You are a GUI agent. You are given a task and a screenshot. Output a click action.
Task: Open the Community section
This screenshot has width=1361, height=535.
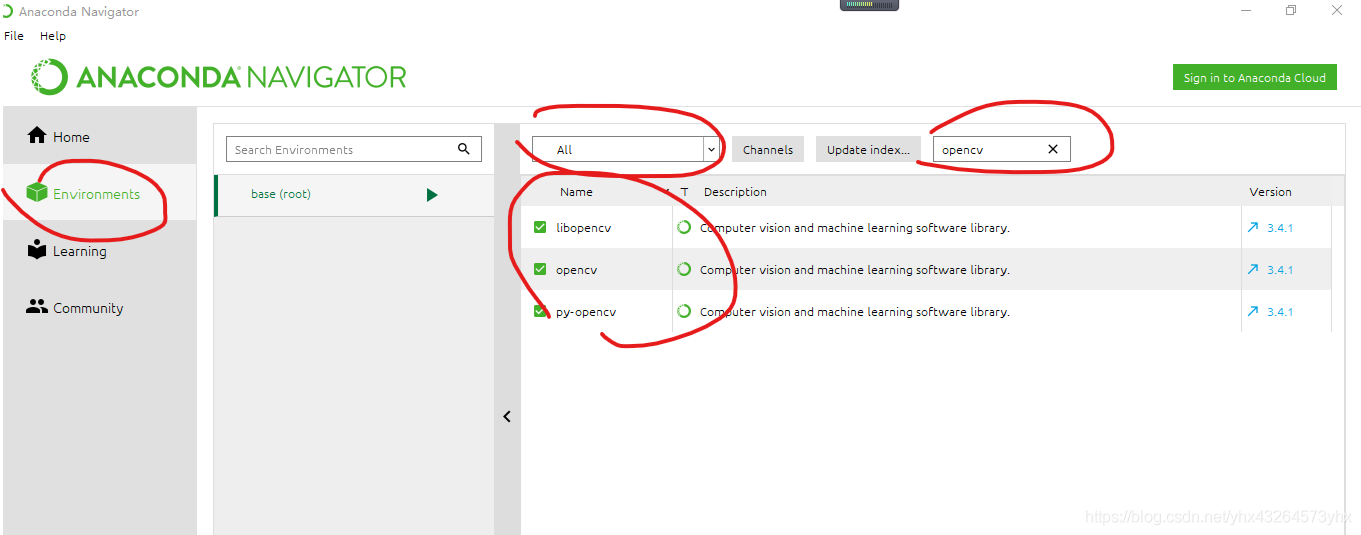[100, 308]
